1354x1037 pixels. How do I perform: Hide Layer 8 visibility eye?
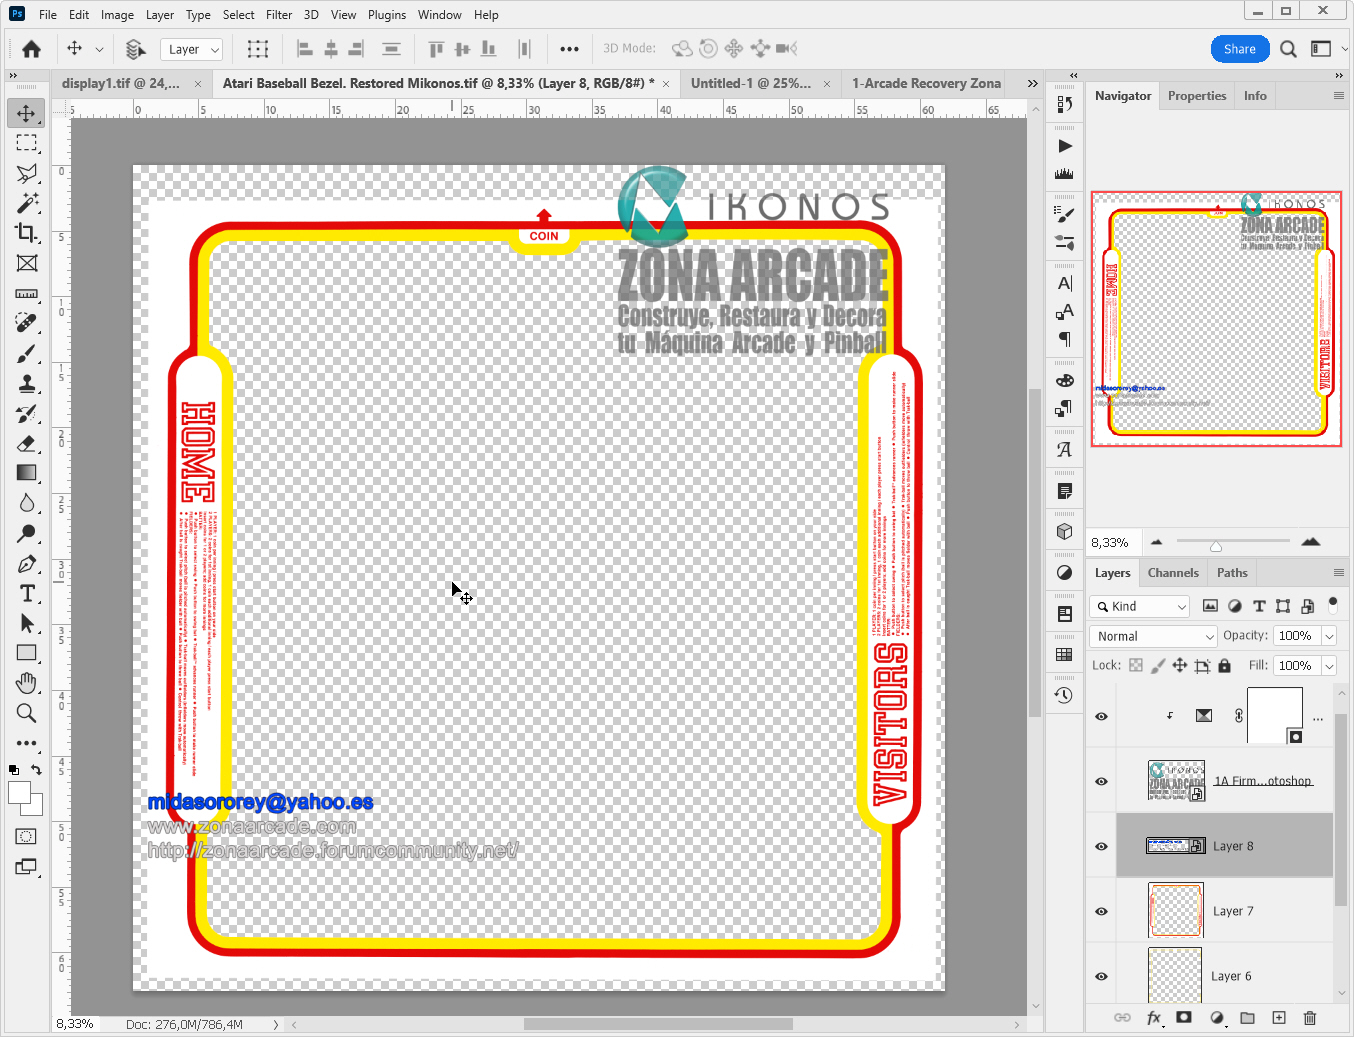(x=1101, y=846)
